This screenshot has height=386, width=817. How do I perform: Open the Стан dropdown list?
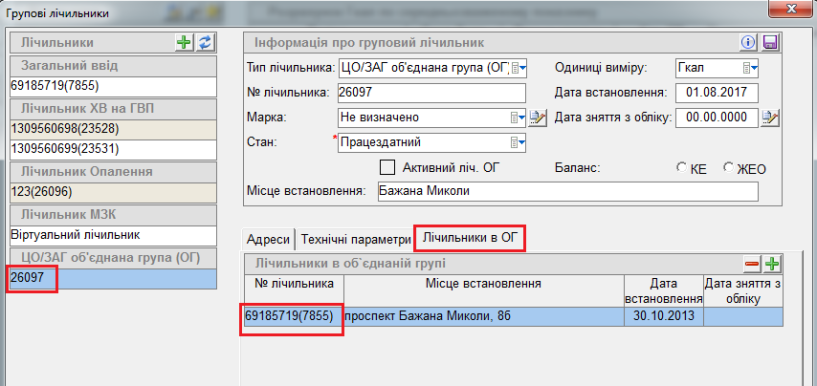click(x=518, y=142)
